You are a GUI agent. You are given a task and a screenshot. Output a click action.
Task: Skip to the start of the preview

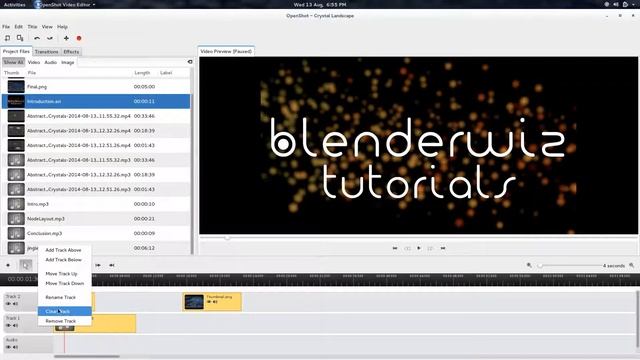pos(395,248)
